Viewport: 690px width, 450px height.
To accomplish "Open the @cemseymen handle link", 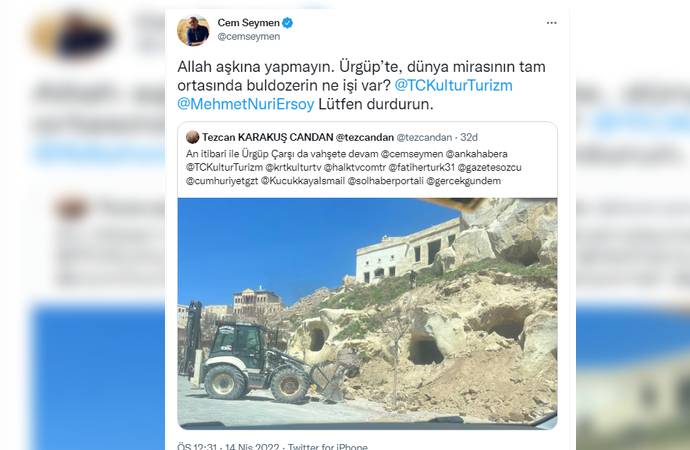I will 249,37.
